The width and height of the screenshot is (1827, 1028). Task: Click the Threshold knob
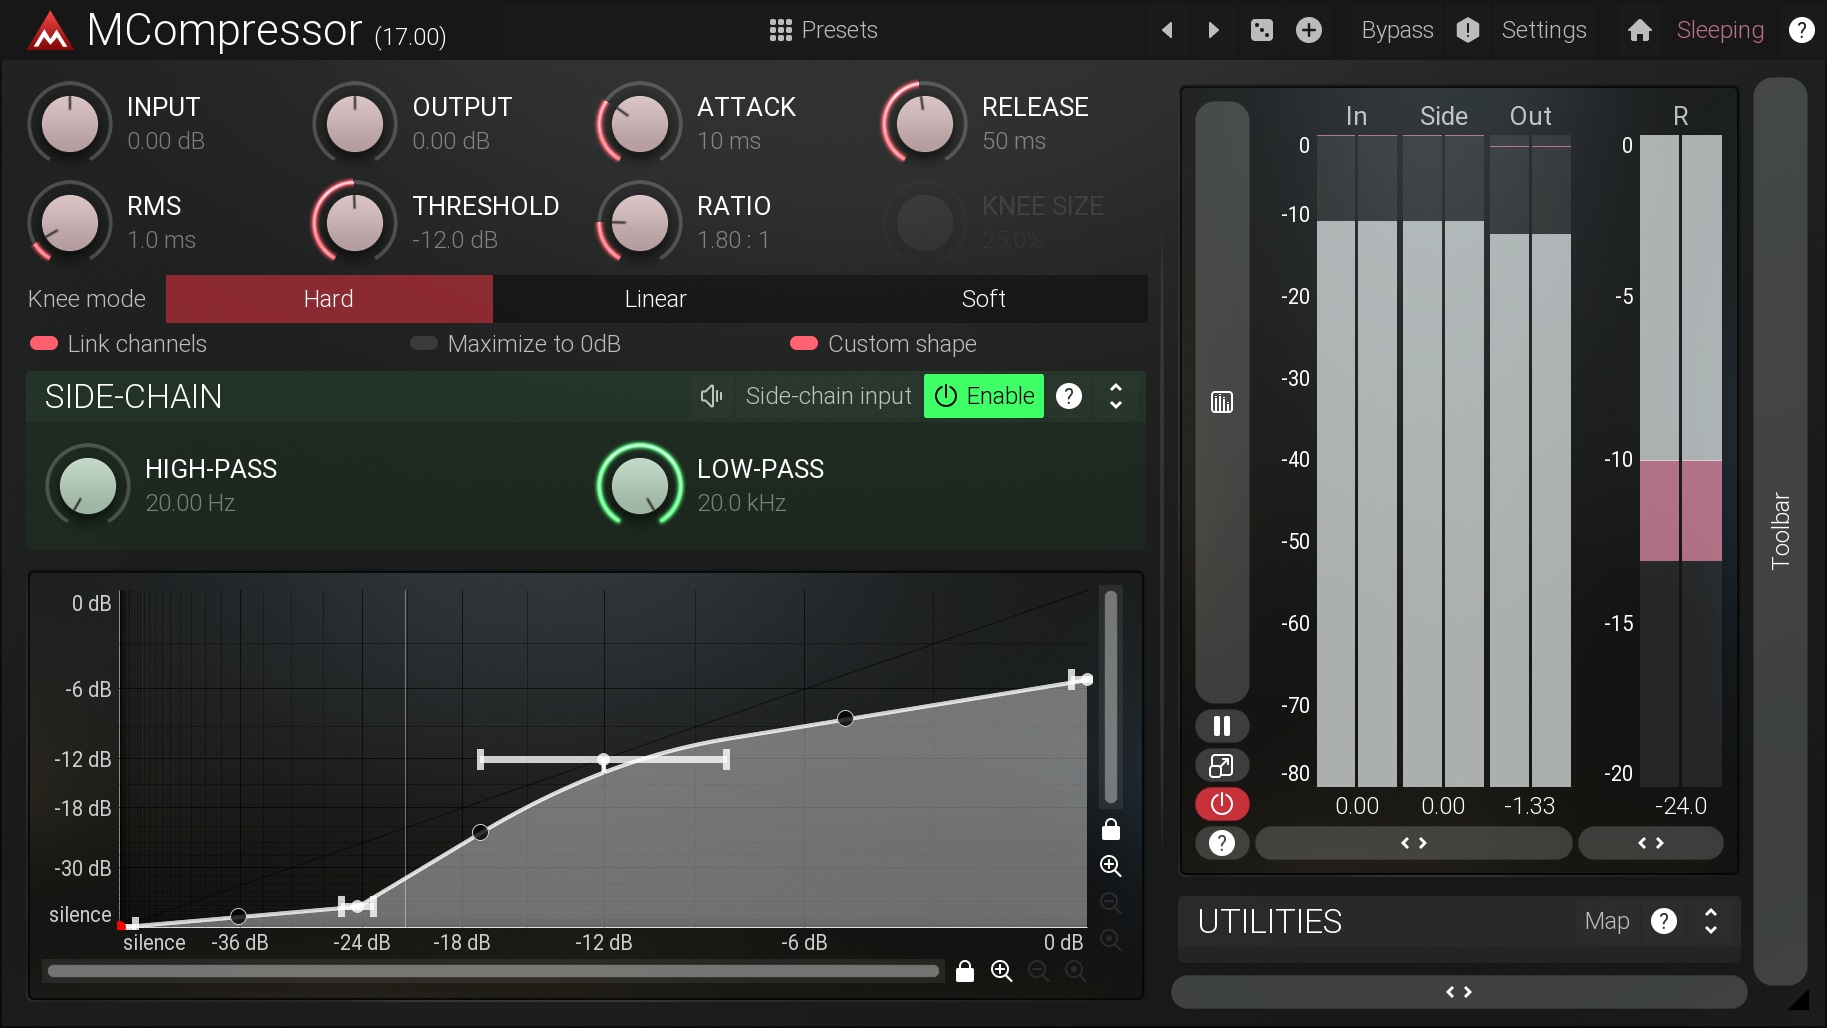354,222
